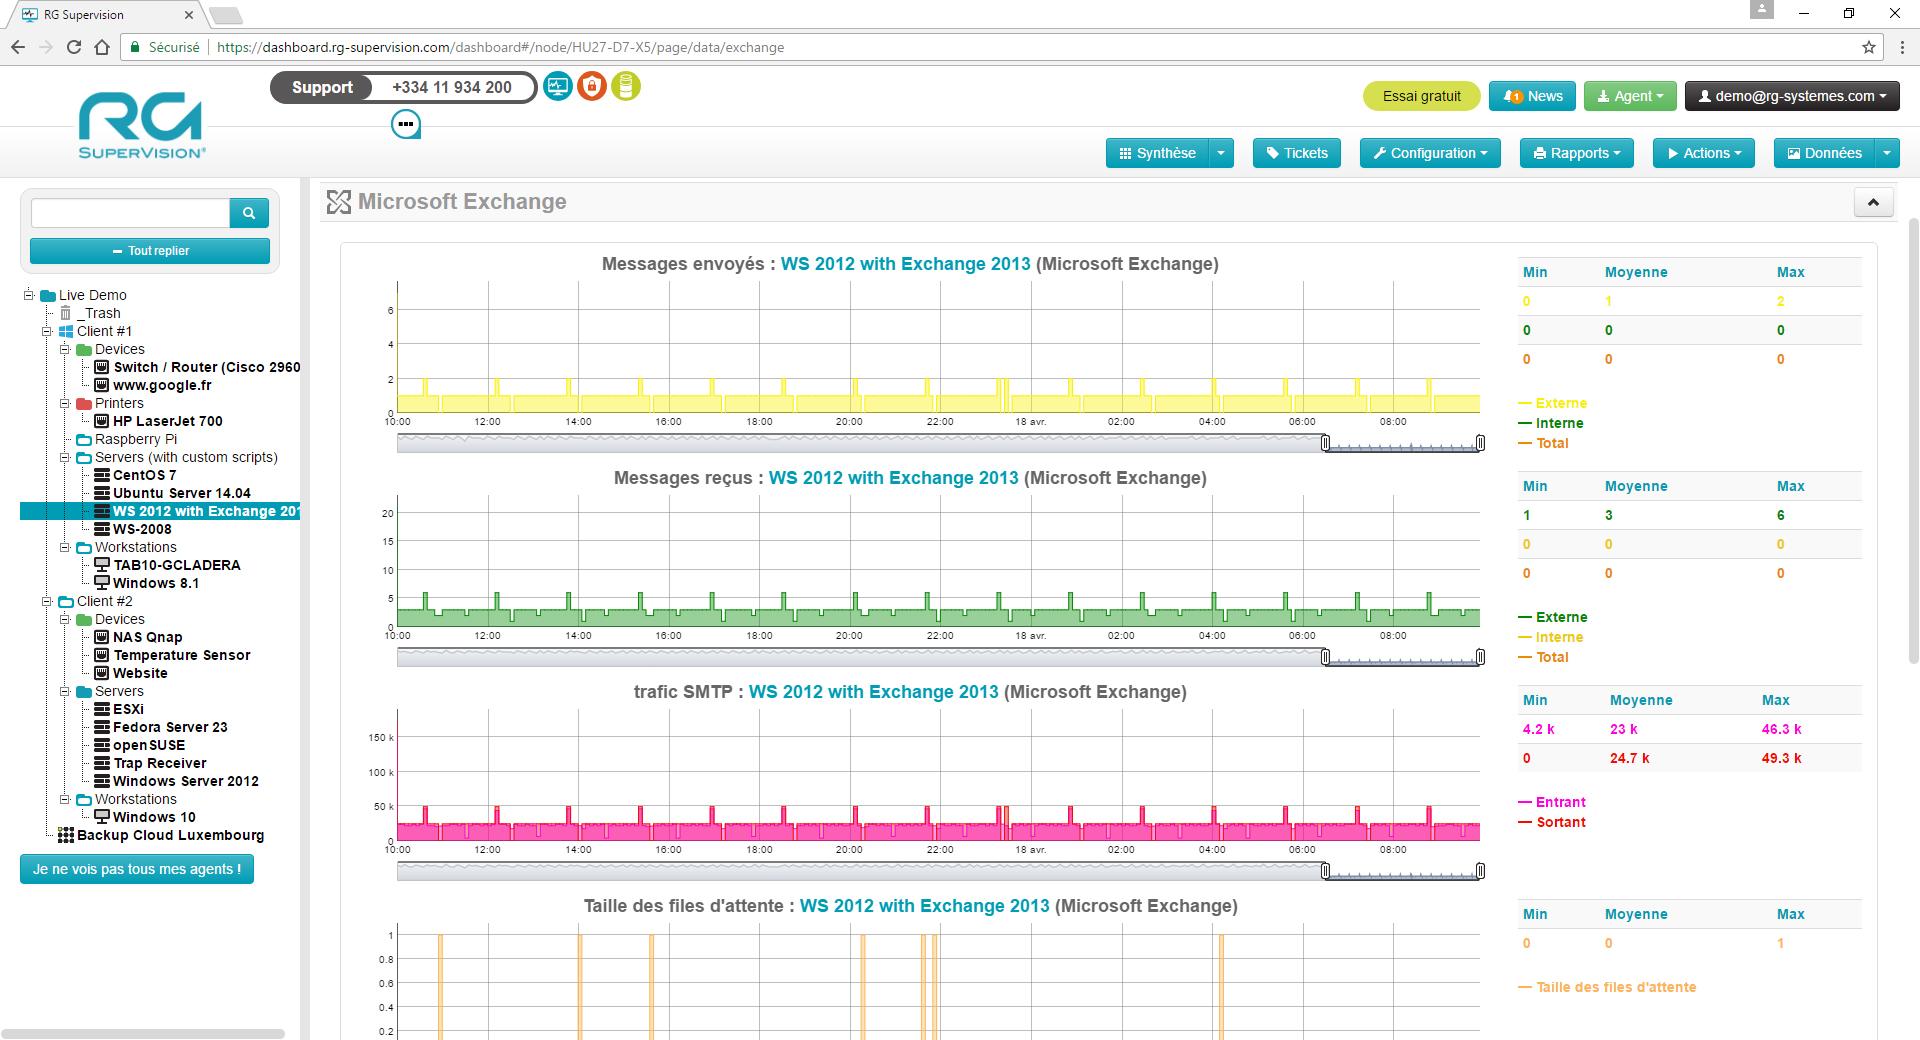Click the Essai gratuit button
This screenshot has width=1920, height=1040.
[1421, 96]
